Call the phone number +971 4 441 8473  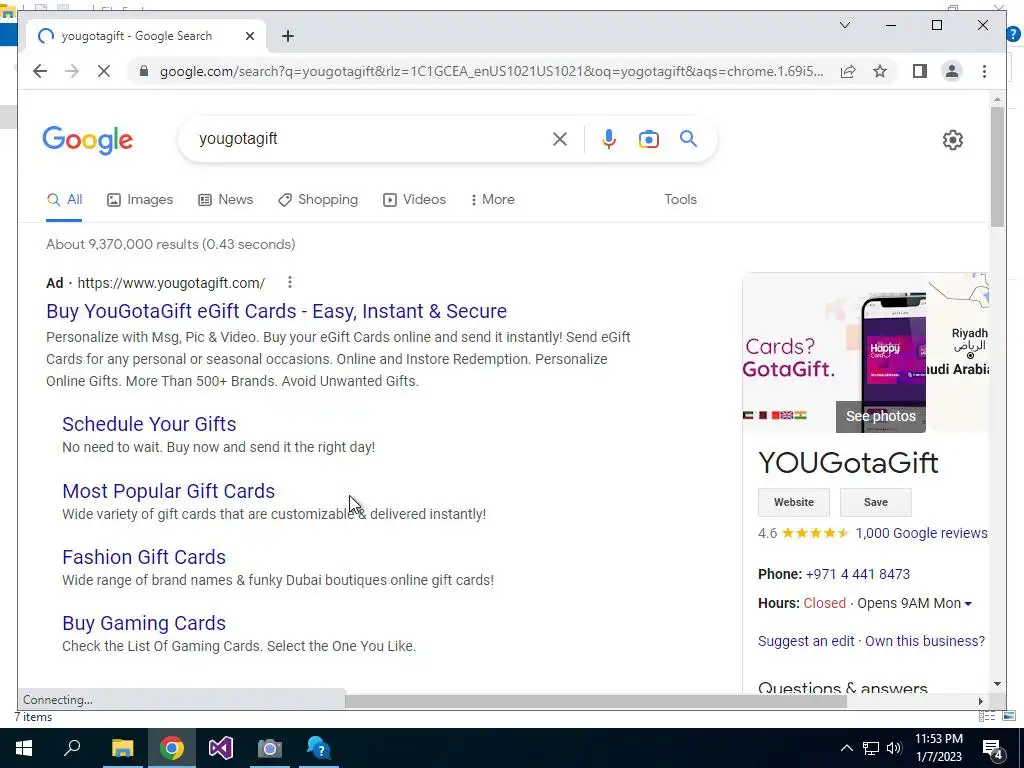(x=857, y=574)
